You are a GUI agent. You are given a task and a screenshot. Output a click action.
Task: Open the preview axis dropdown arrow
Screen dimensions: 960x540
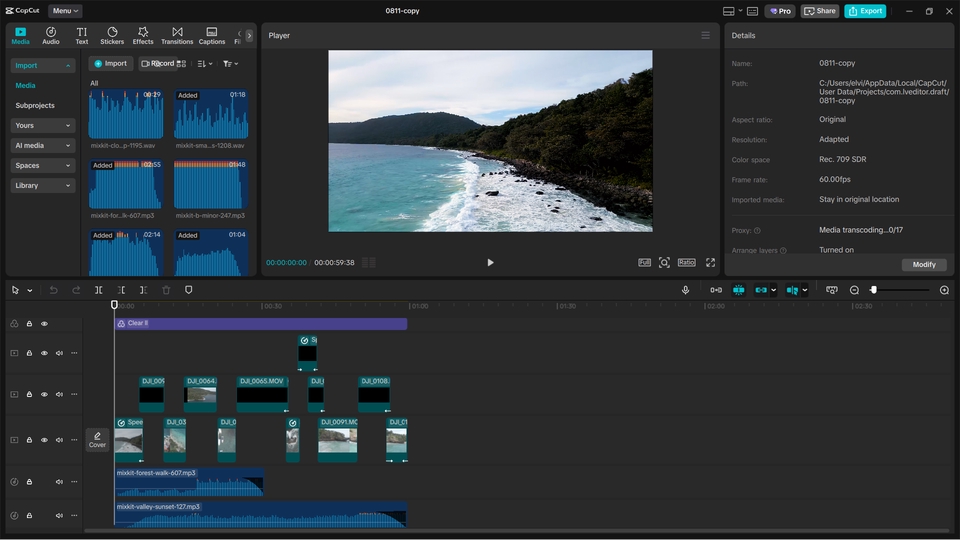coord(804,291)
